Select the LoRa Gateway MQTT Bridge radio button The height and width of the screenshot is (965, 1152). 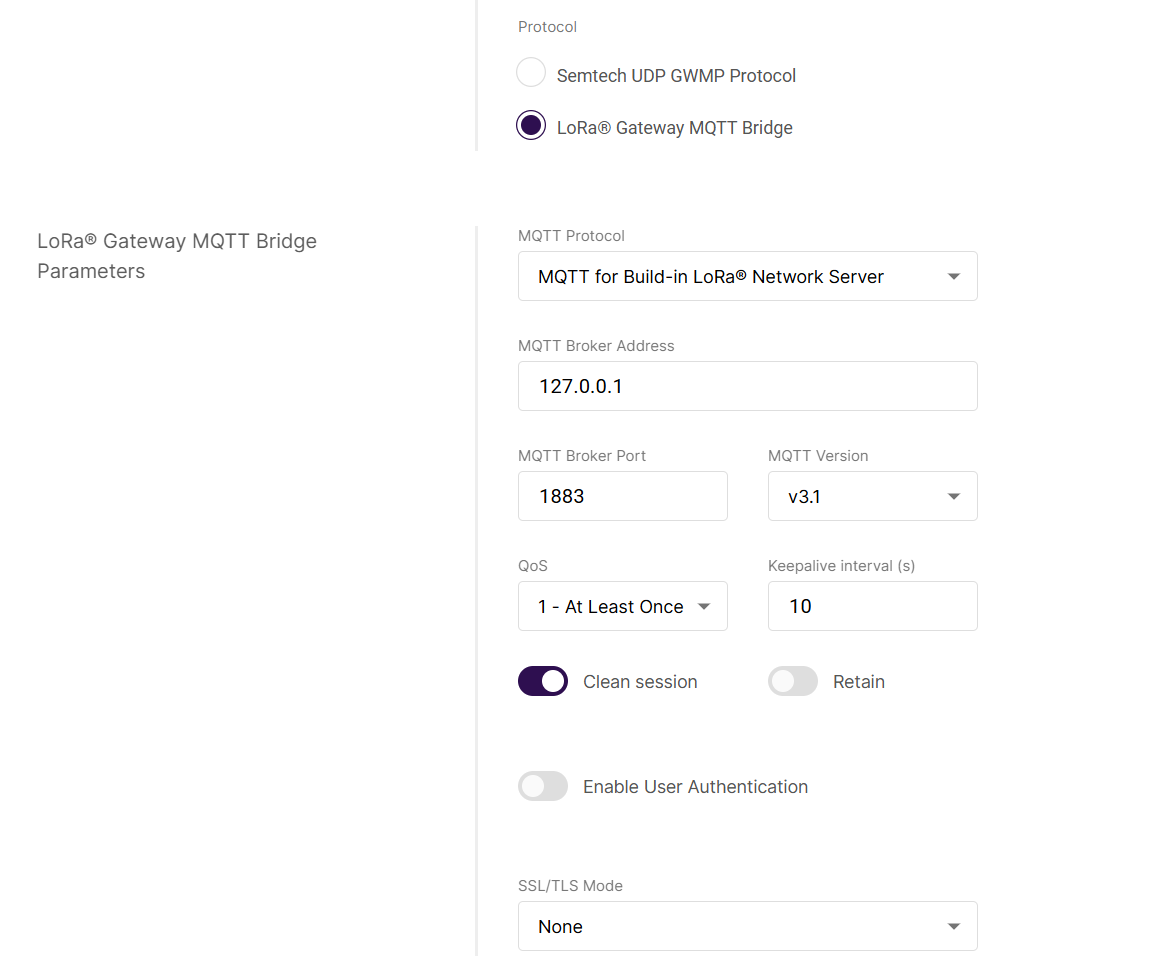click(x=531, y=125)
